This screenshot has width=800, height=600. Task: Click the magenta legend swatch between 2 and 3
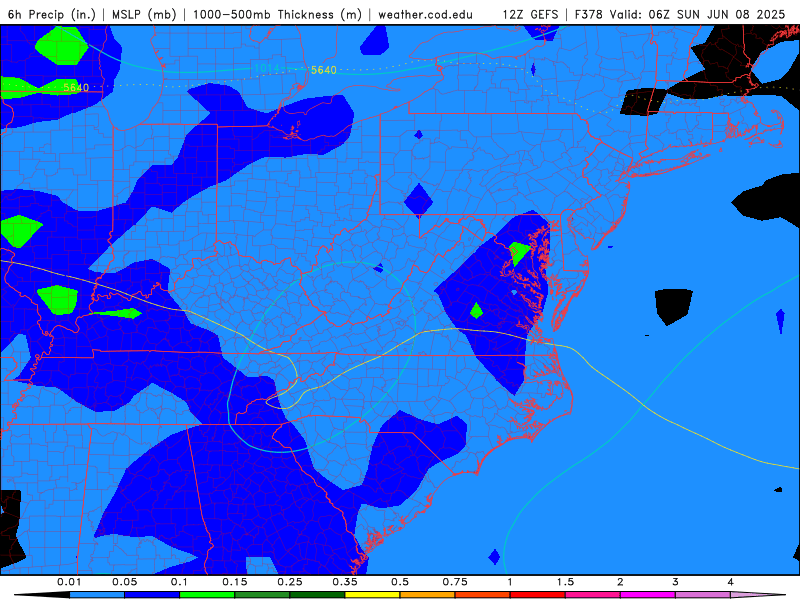[x=648, y=595]
